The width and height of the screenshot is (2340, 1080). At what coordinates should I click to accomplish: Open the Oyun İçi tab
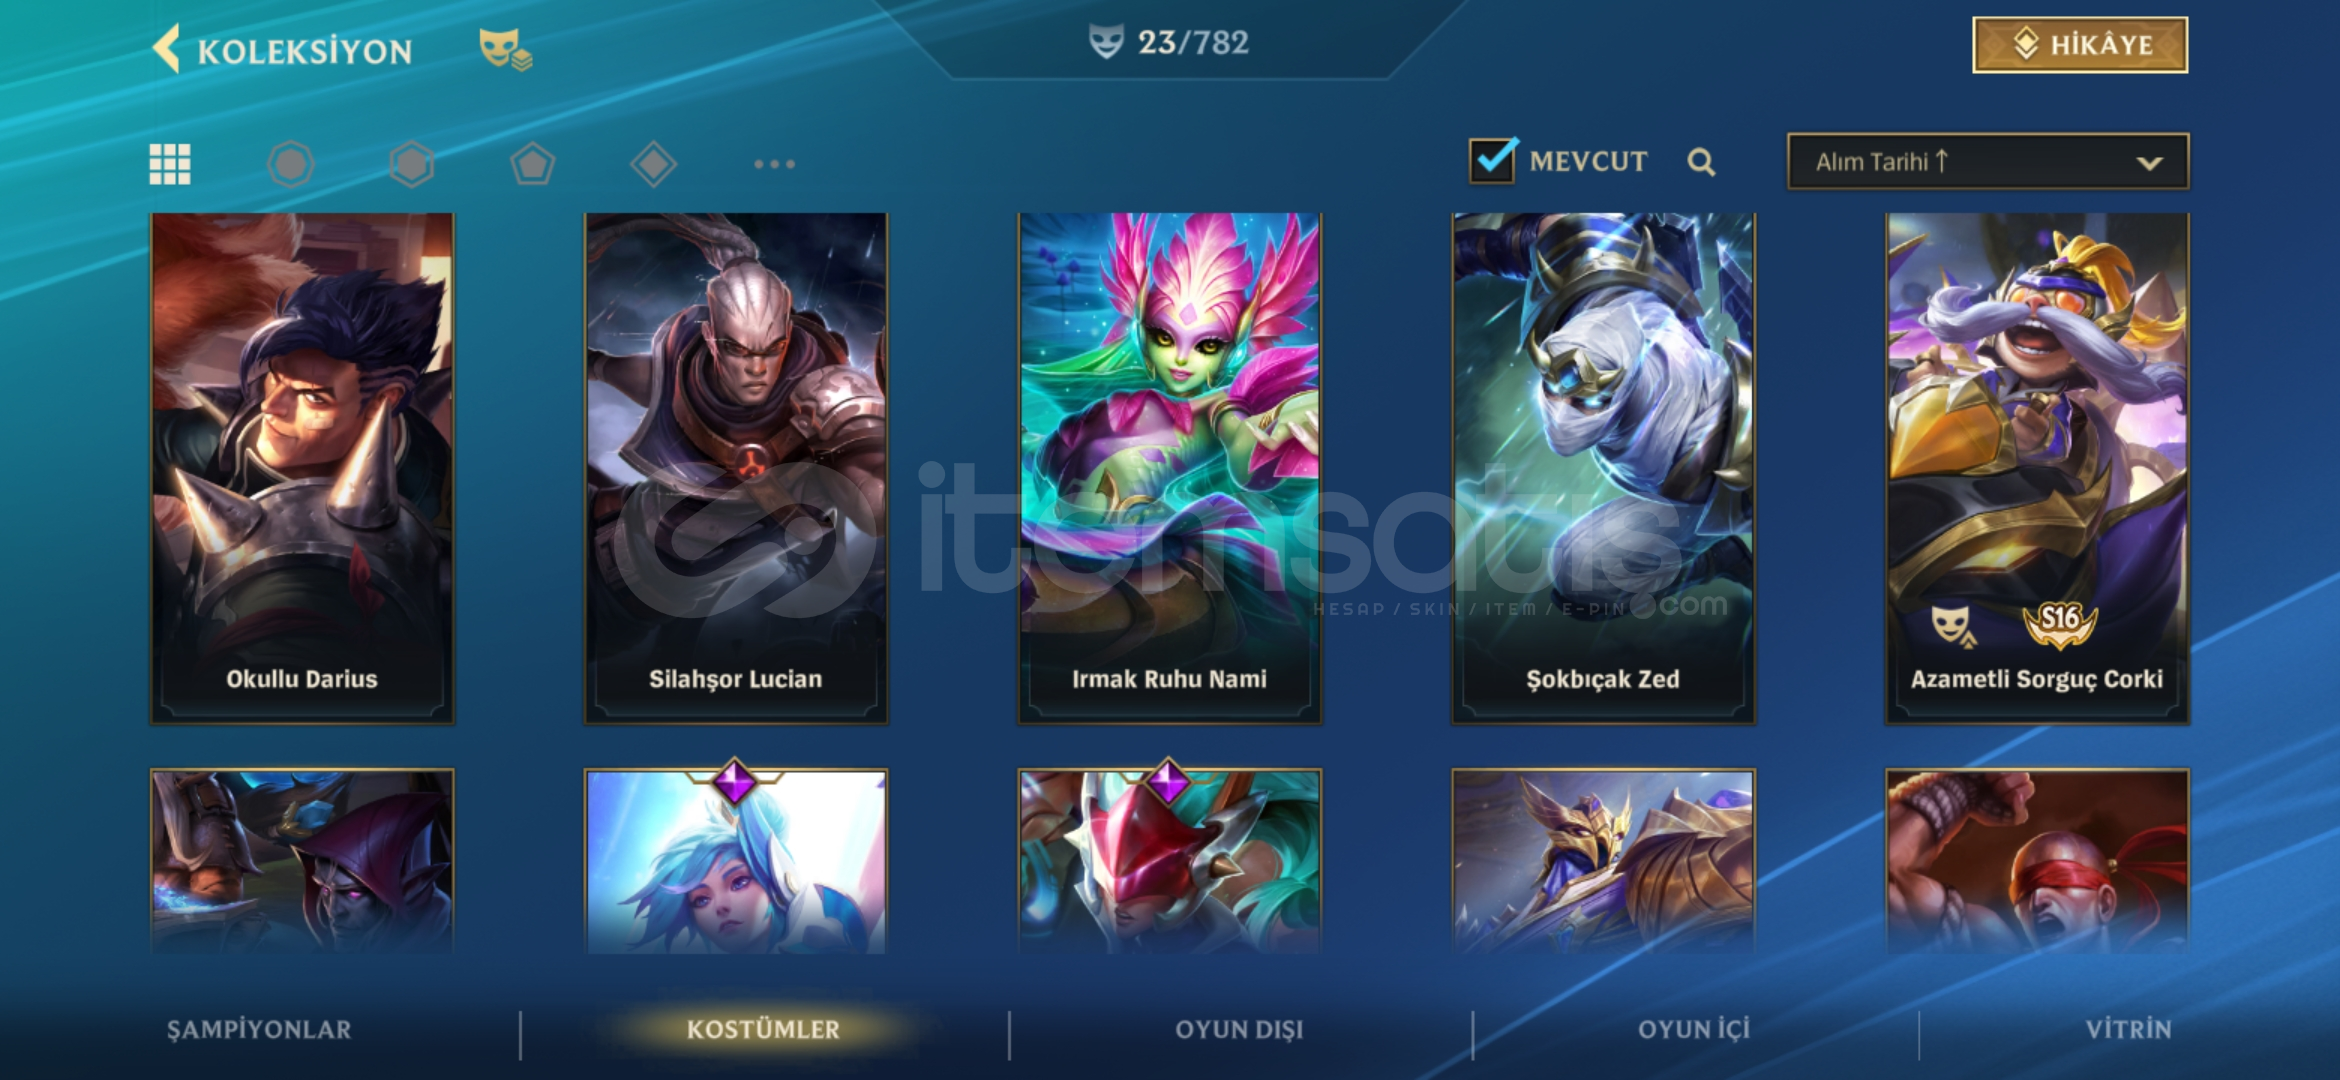(x=1694, y=1030)
